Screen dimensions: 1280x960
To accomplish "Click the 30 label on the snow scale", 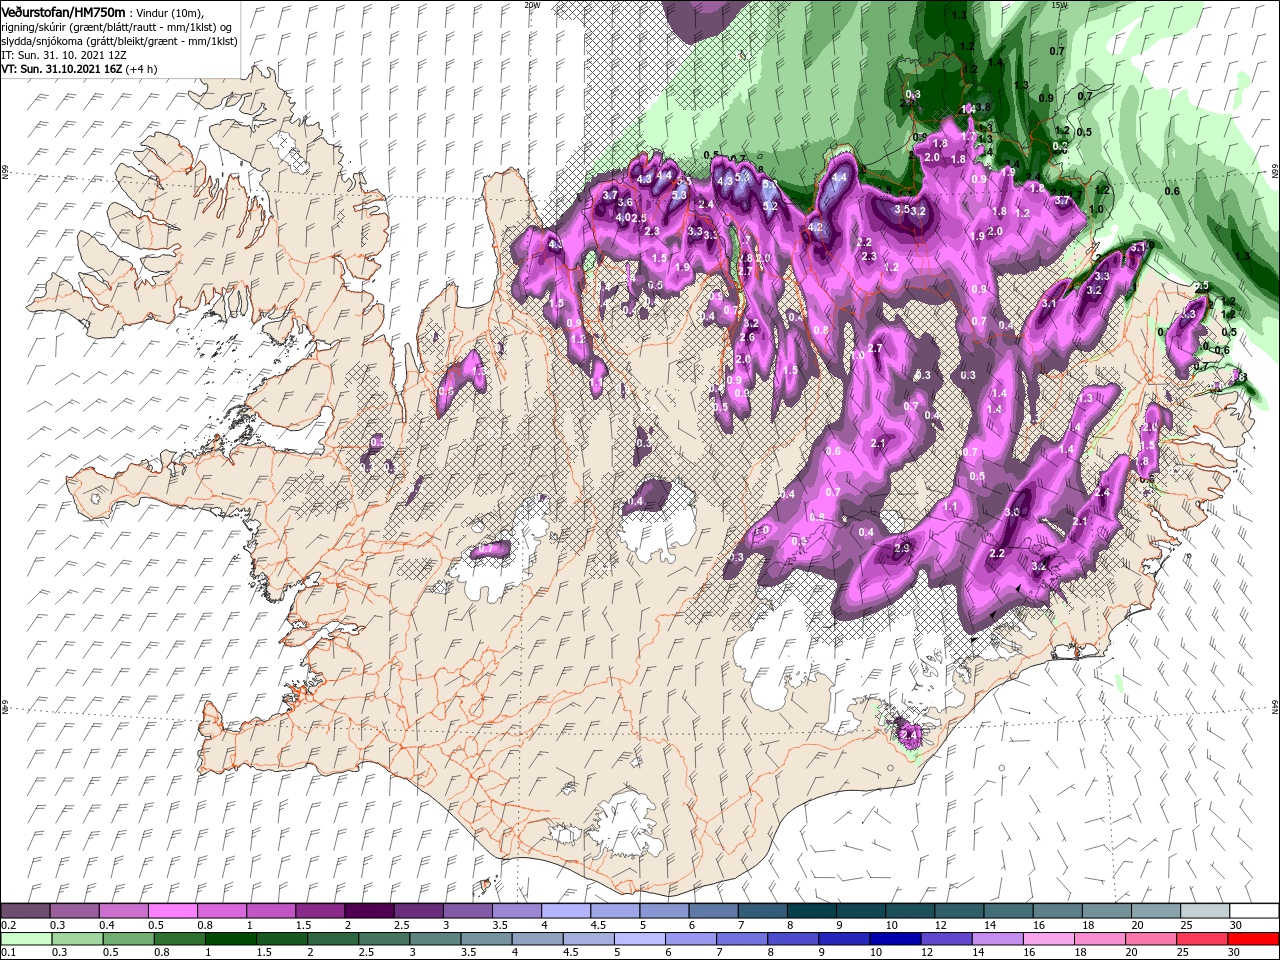I will coord(1235,925).
